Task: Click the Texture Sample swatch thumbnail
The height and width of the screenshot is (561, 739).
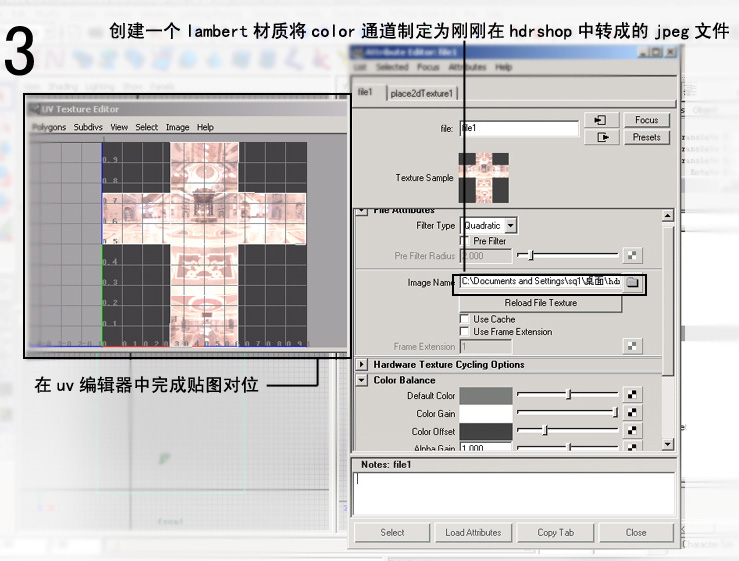Action: pos(484,178)
